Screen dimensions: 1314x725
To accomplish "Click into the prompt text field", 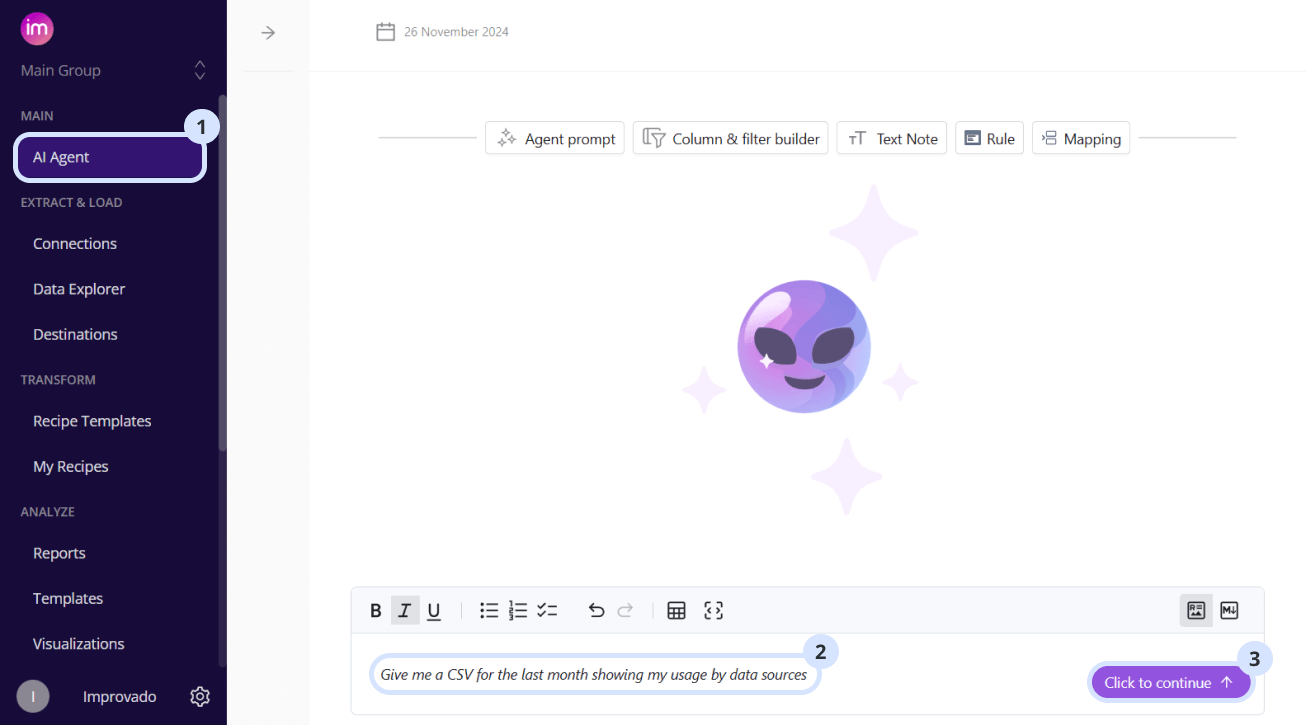I will [x=594, y=675].
